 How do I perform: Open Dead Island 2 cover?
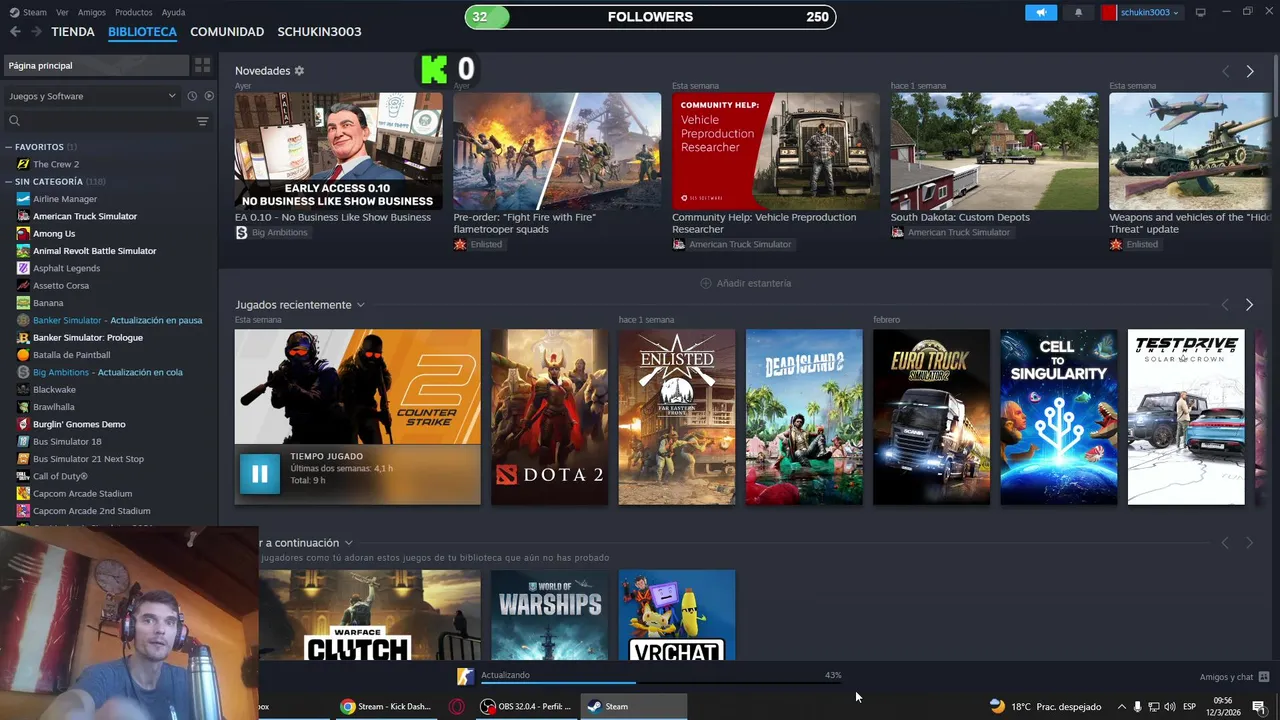point(804,417)
